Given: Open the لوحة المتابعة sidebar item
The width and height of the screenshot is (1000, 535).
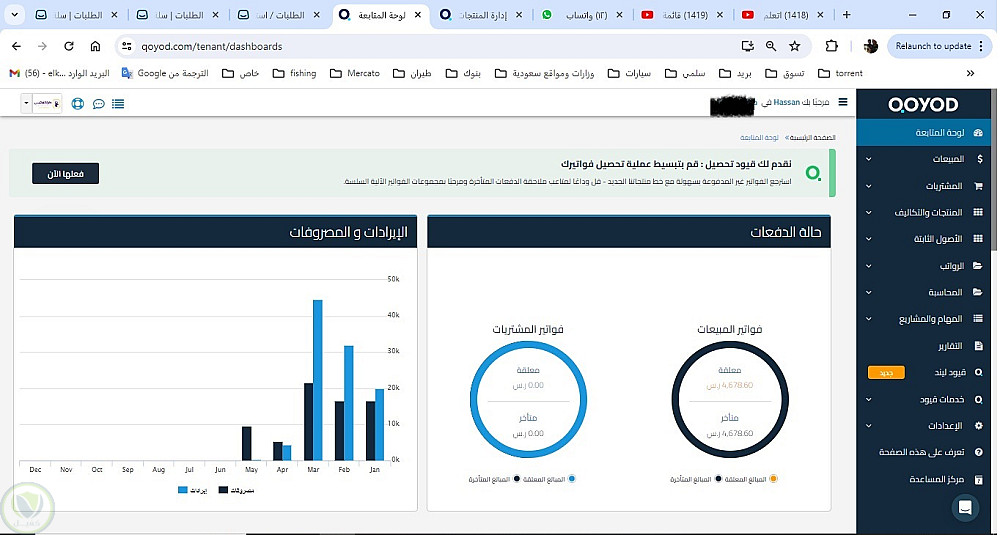Looking at the screenshot, I should [x=925, y=133].
